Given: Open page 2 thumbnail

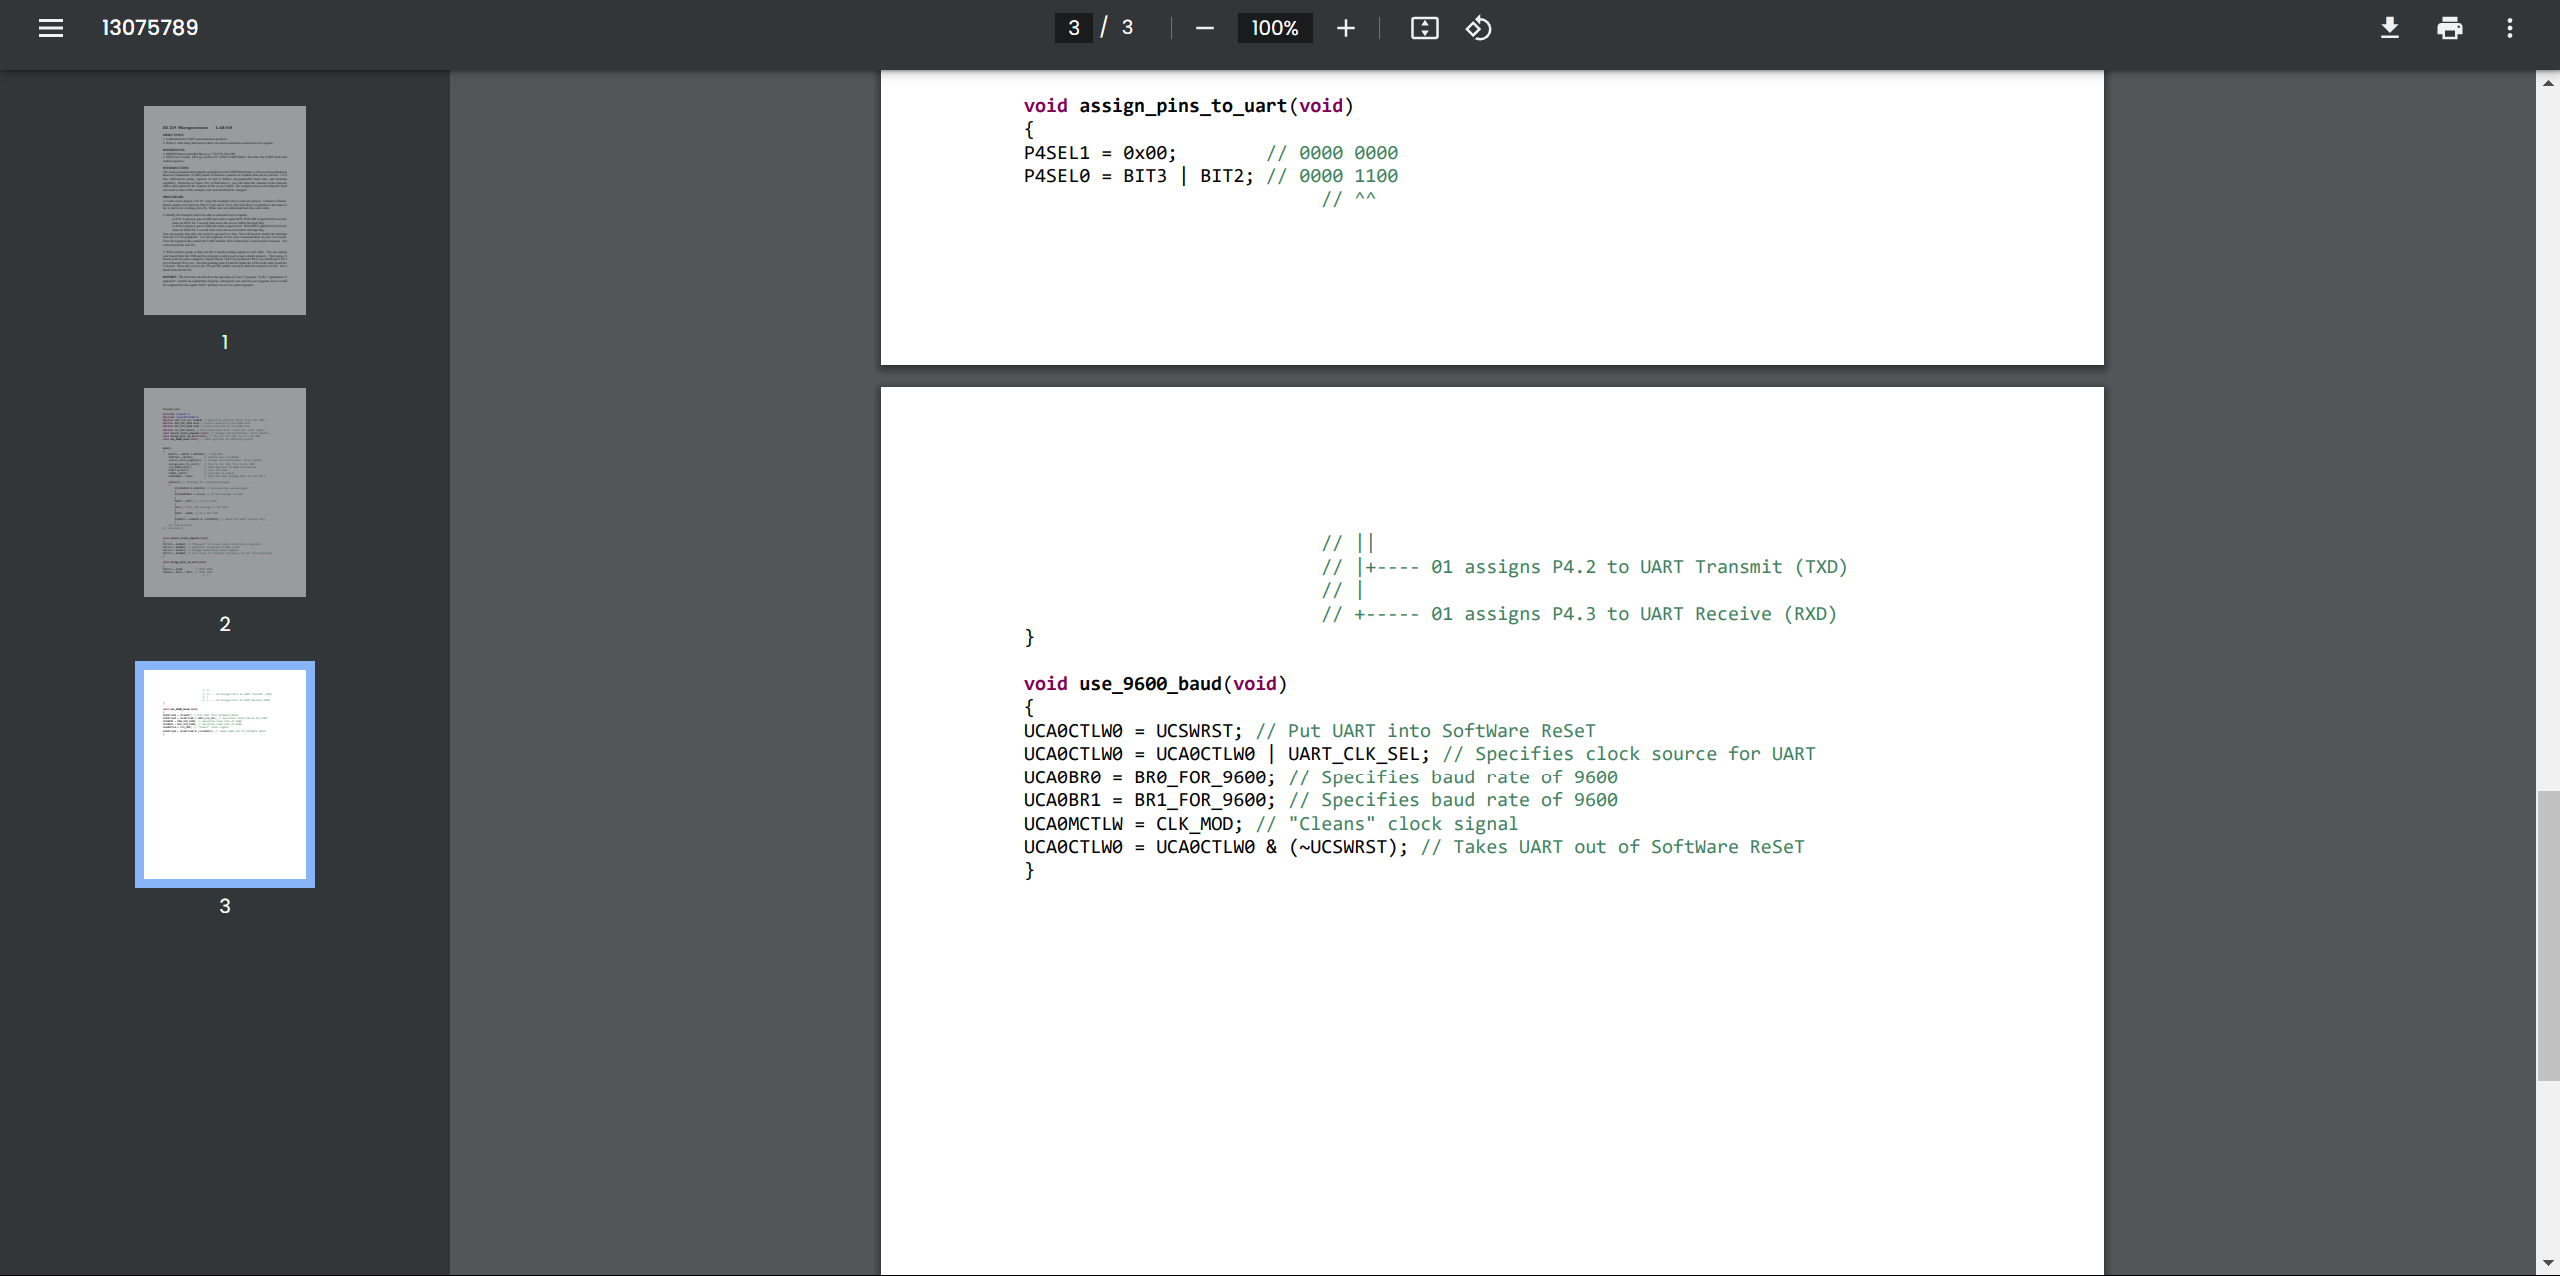Looking at the screenshot, I should (225, 492).
